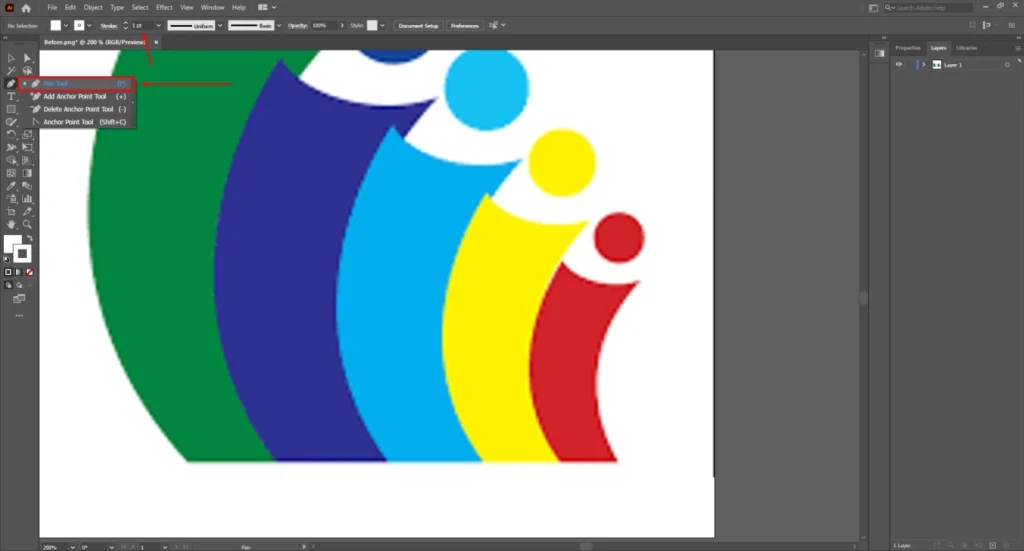Select the Blend tool
This screenshot has height=551, width=1024.
click(x=27, y=186)
